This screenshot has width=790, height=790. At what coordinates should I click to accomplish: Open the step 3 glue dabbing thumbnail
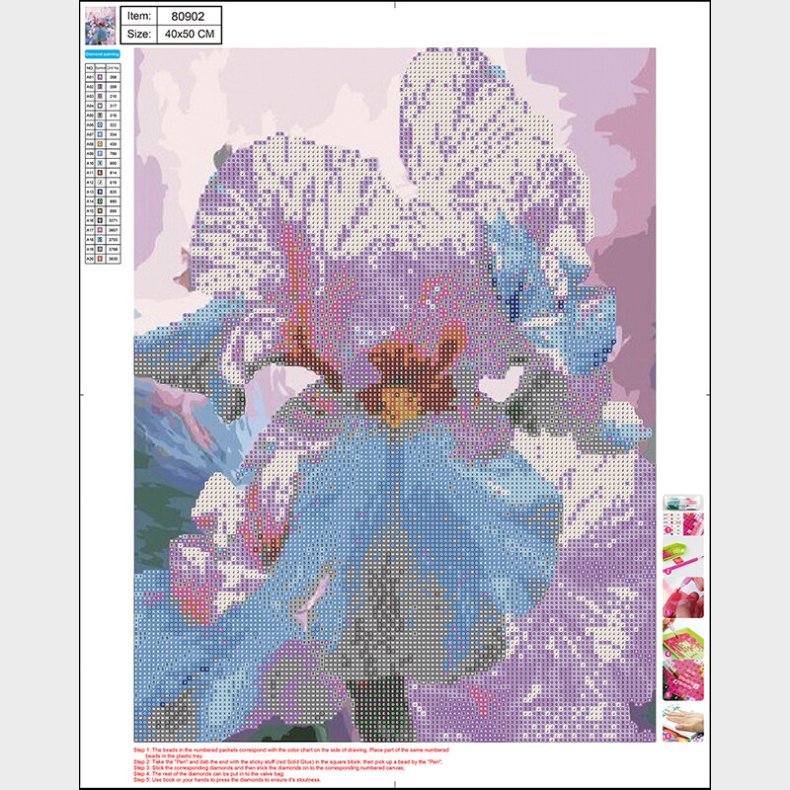point(683,598)
